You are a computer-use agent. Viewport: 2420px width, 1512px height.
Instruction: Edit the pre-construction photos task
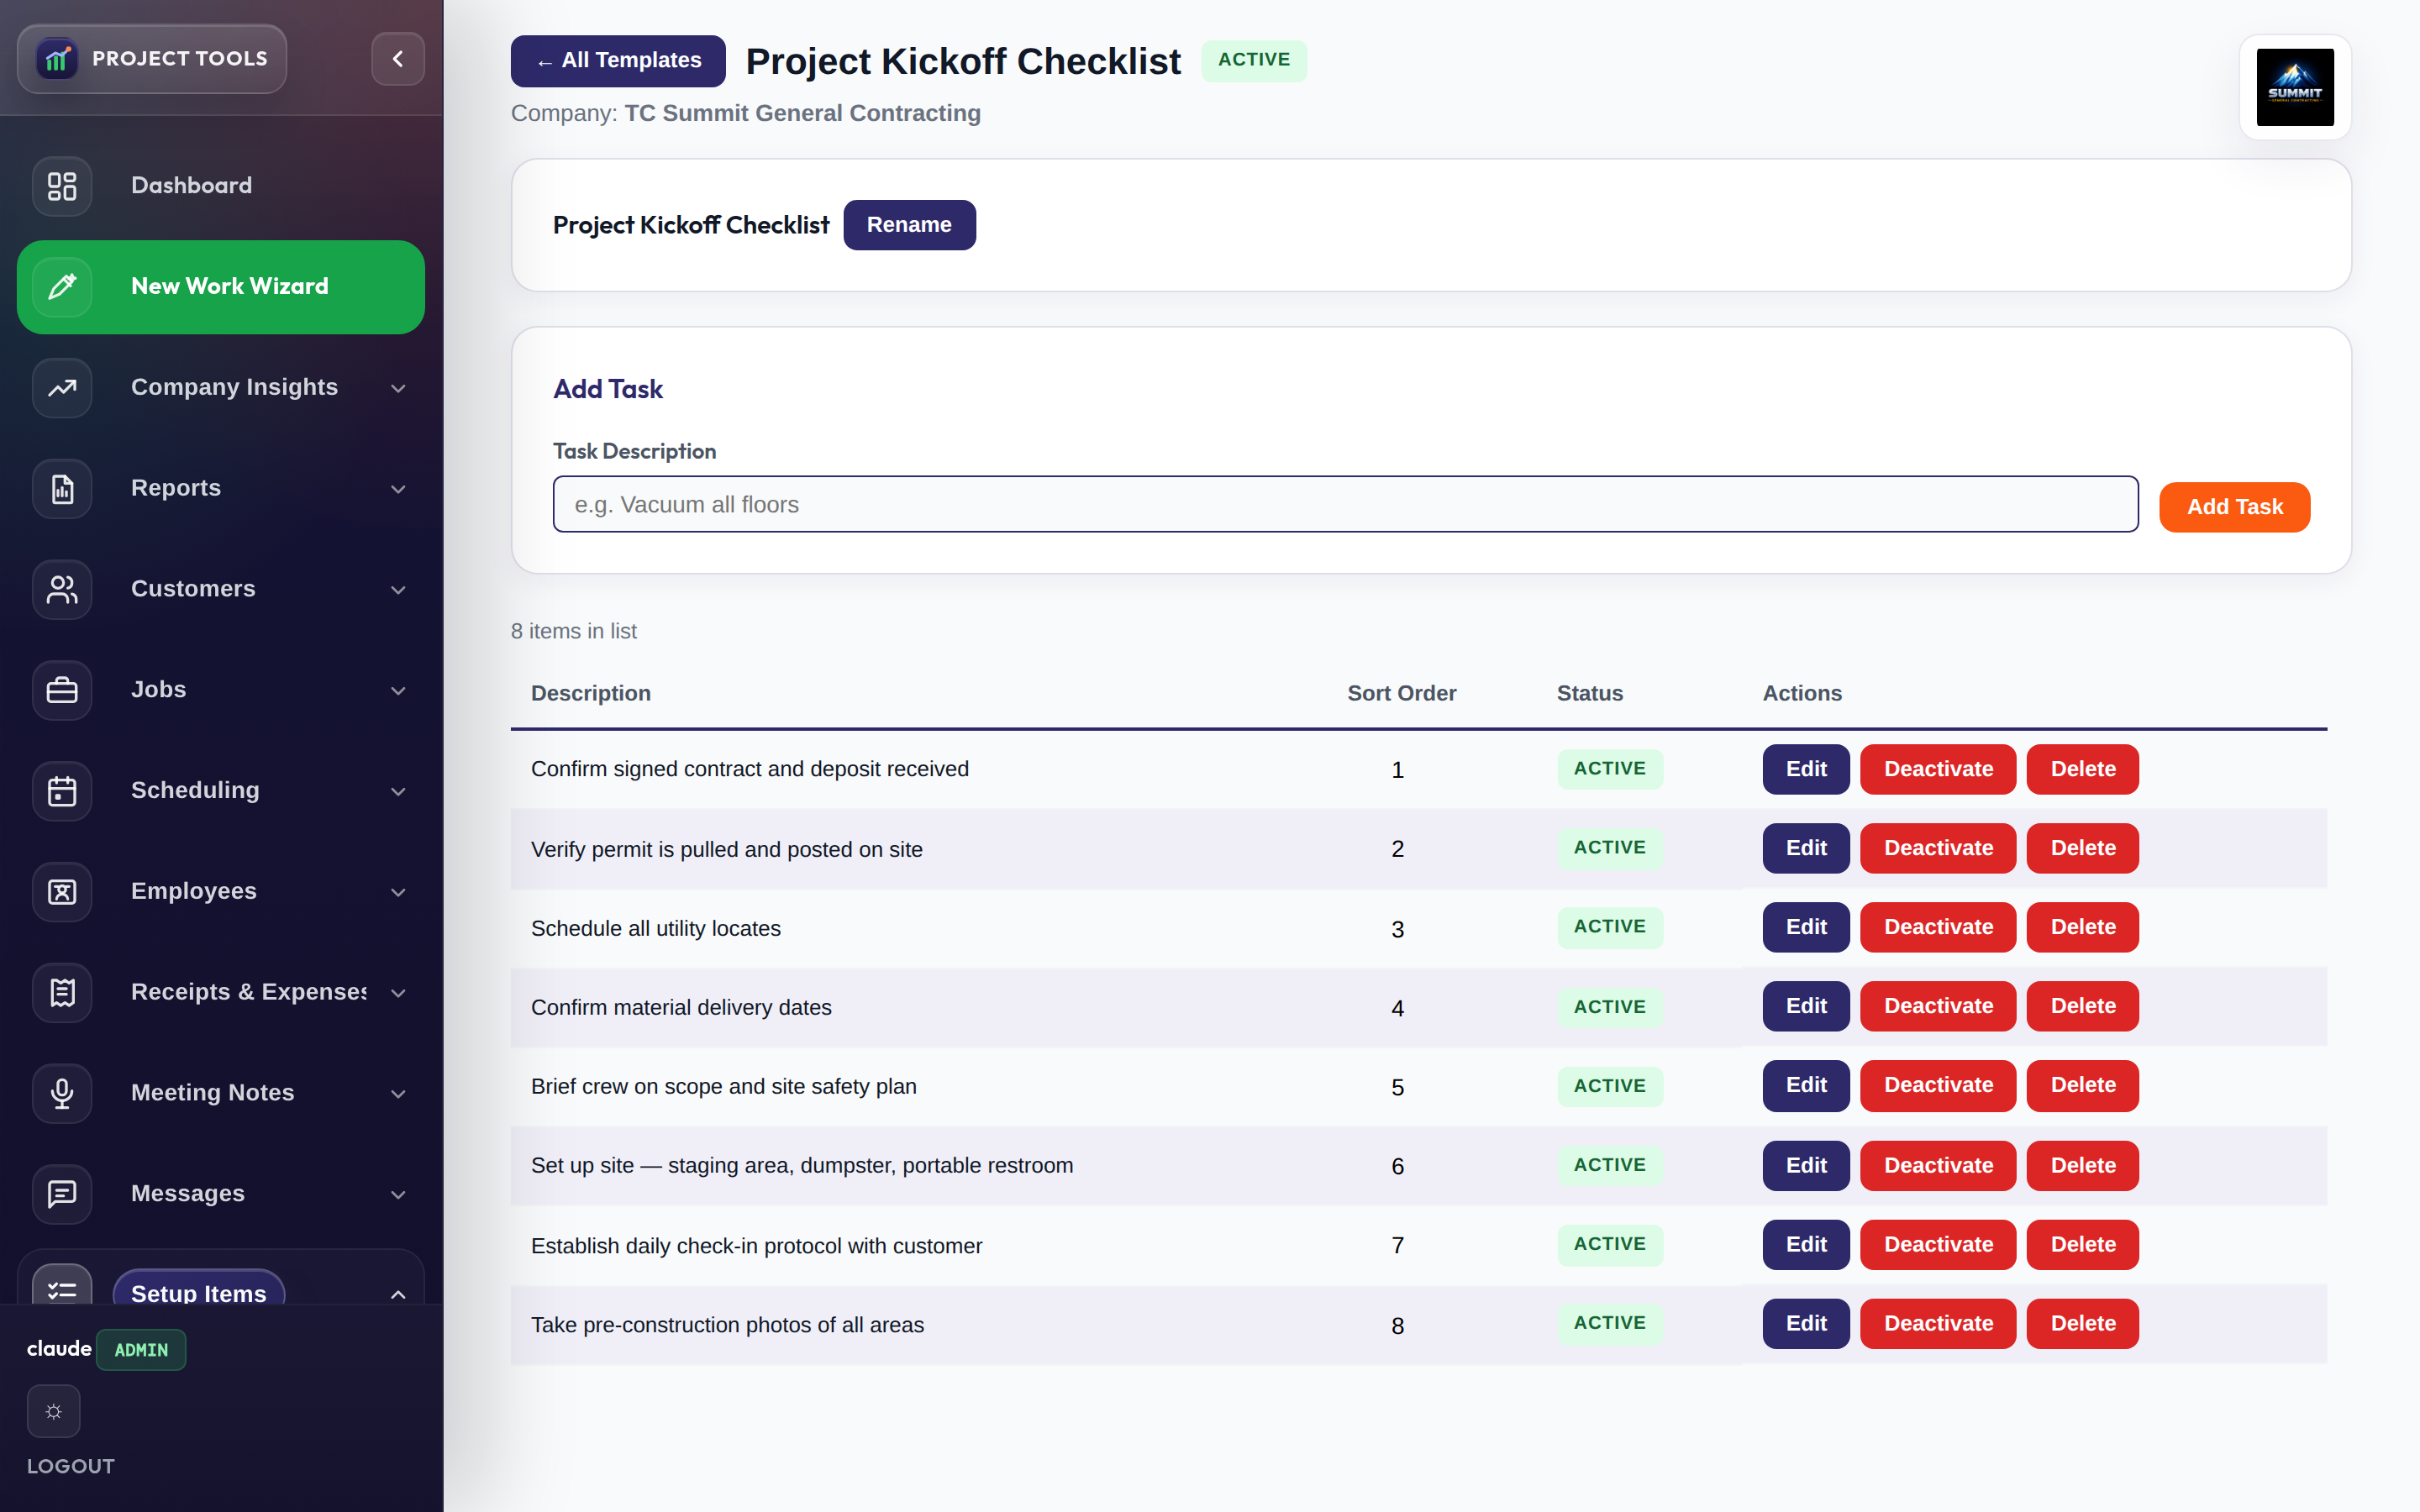coord(1806,1323)
